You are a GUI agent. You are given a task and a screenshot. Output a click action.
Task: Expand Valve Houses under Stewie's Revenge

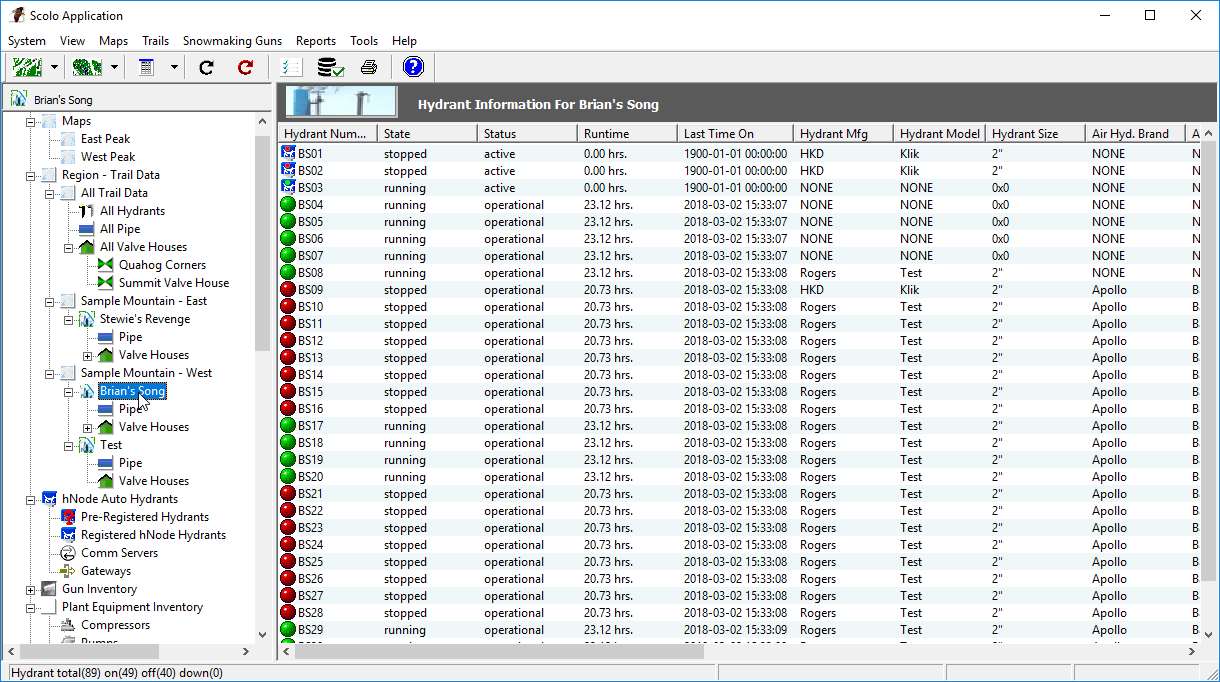88,355
